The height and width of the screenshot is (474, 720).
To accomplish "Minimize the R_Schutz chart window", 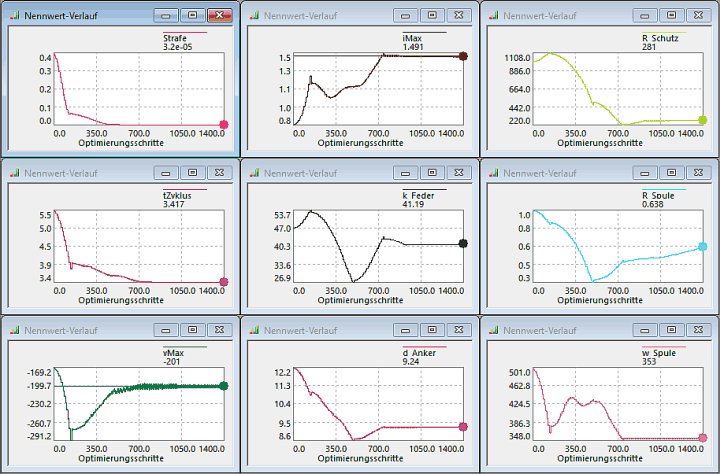I will click(644, 17).
